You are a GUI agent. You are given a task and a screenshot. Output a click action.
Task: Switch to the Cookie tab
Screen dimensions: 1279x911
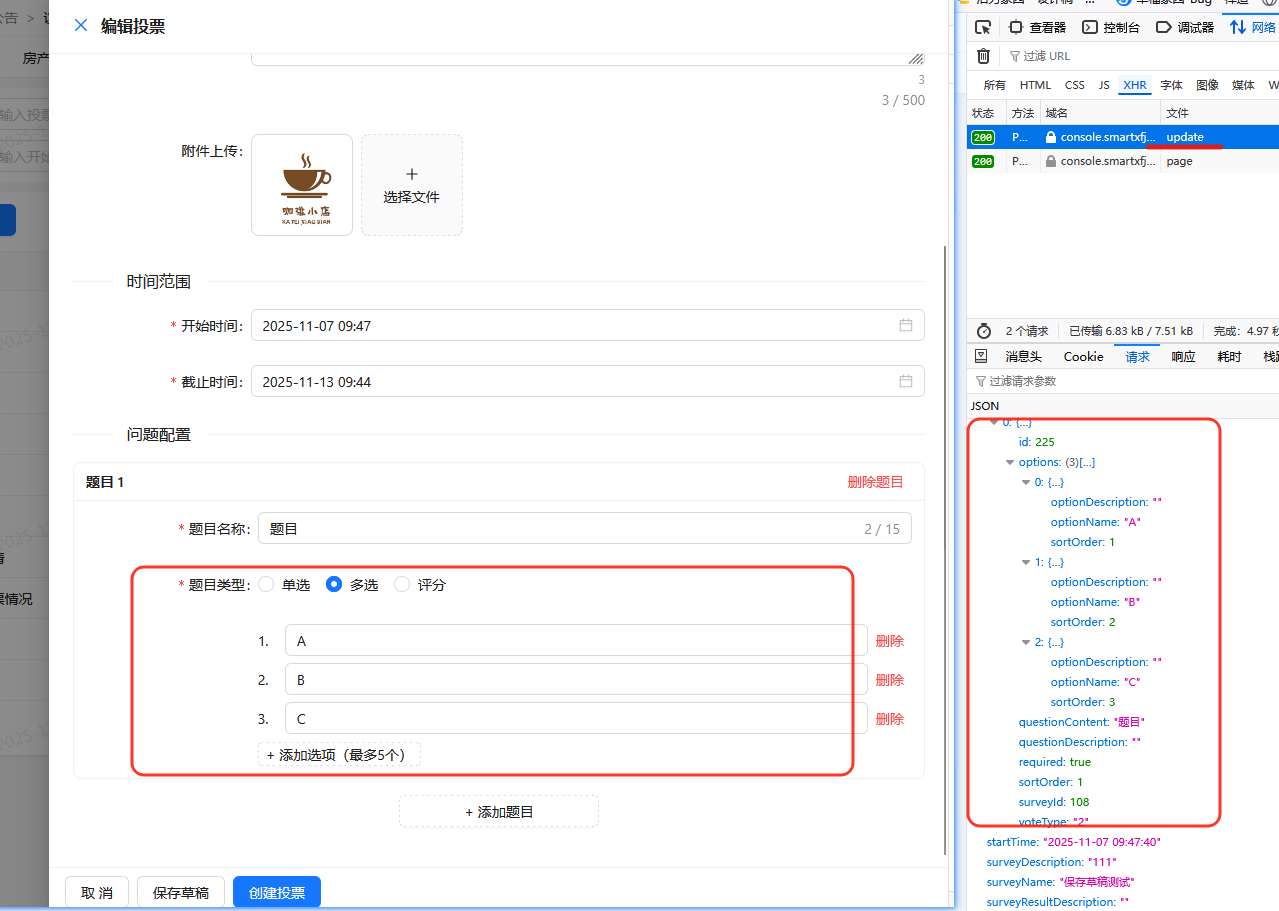click(x=1083, y=356)
